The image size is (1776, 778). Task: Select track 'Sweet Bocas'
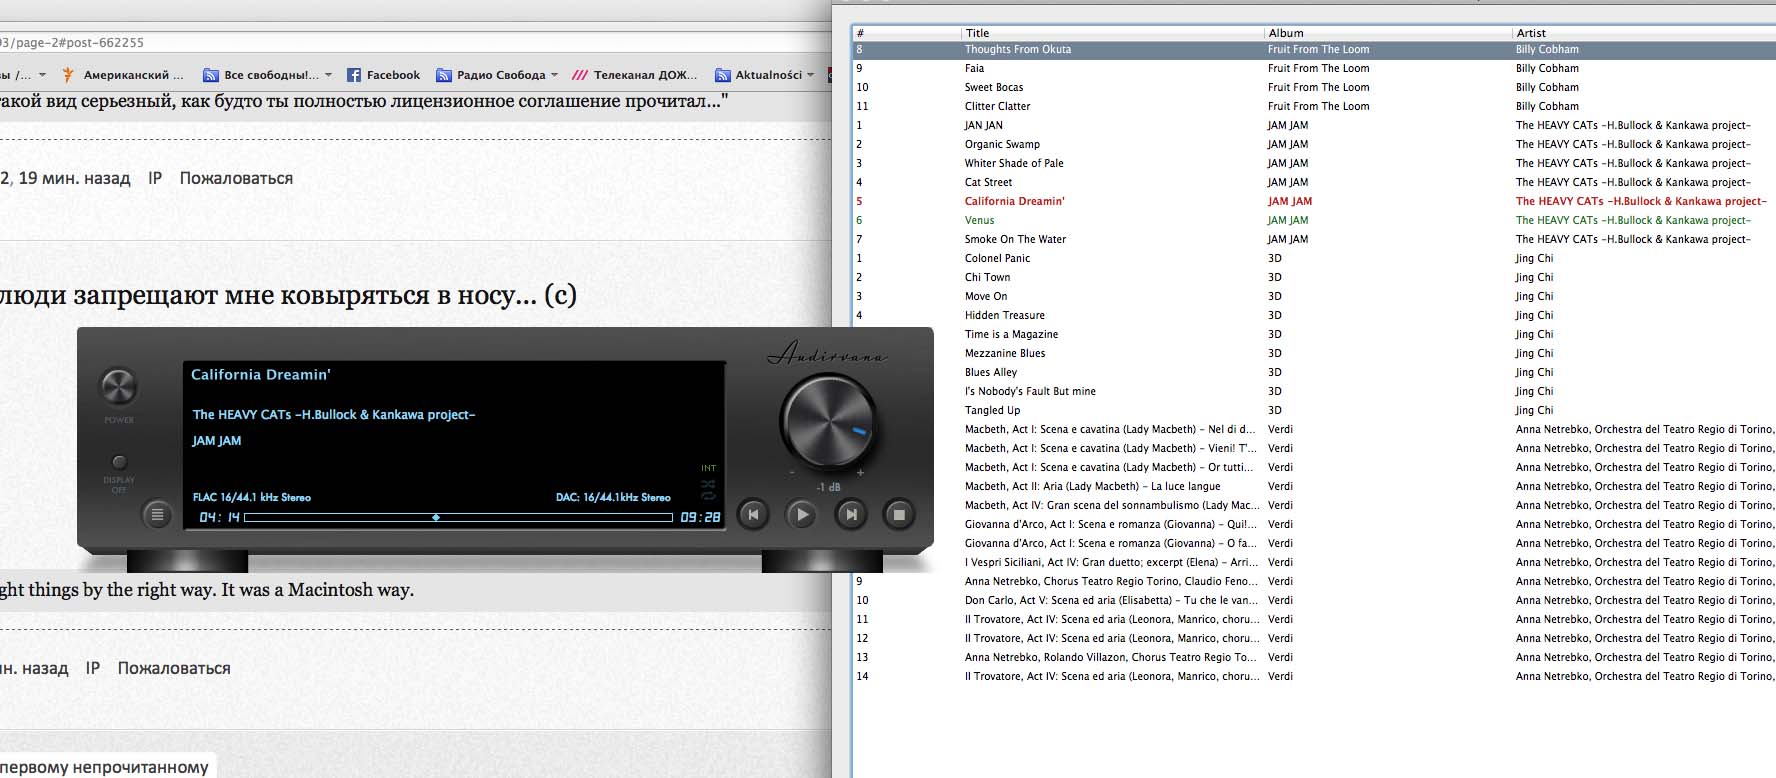point(1314,87)
